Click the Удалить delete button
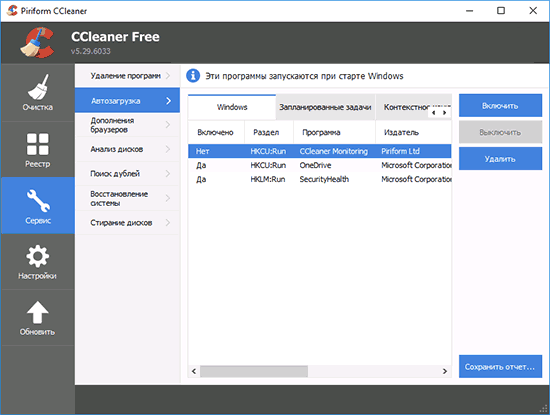Image resolution: width=550 pixels, height=415 pixels. (500, 159)
